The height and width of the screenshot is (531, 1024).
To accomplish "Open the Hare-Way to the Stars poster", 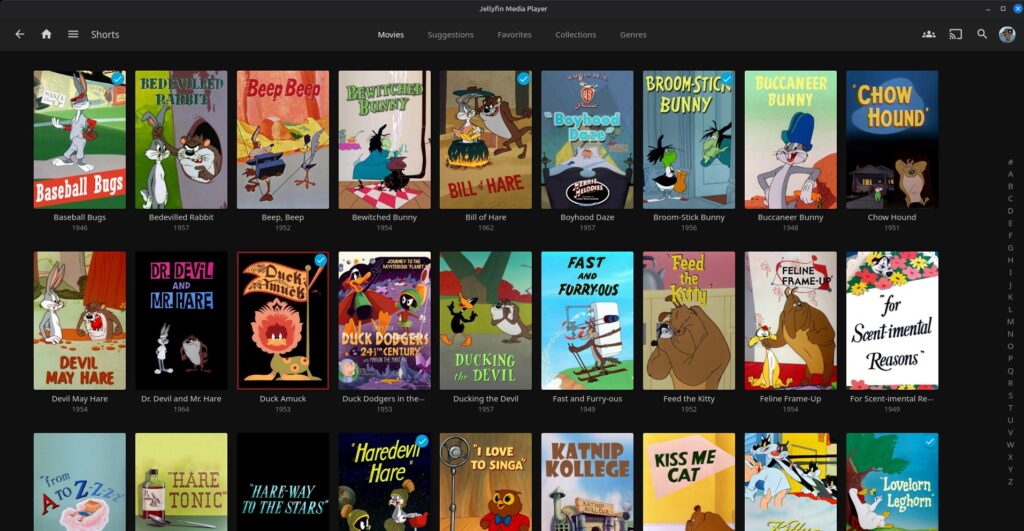I will pos(283,482).
